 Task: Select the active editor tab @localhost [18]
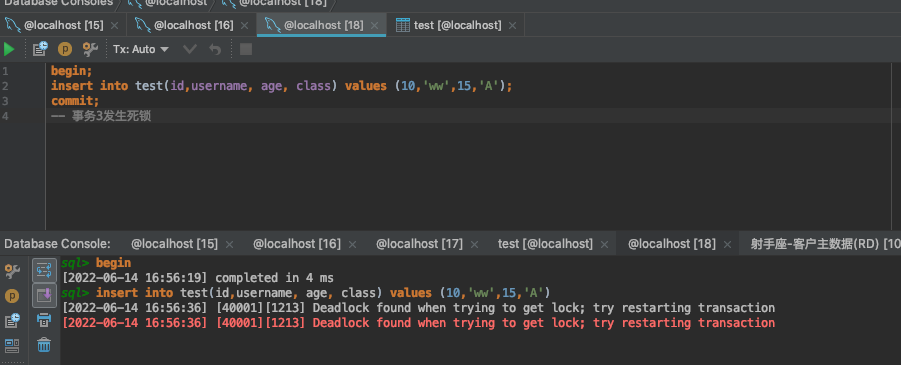click(323, 25)
